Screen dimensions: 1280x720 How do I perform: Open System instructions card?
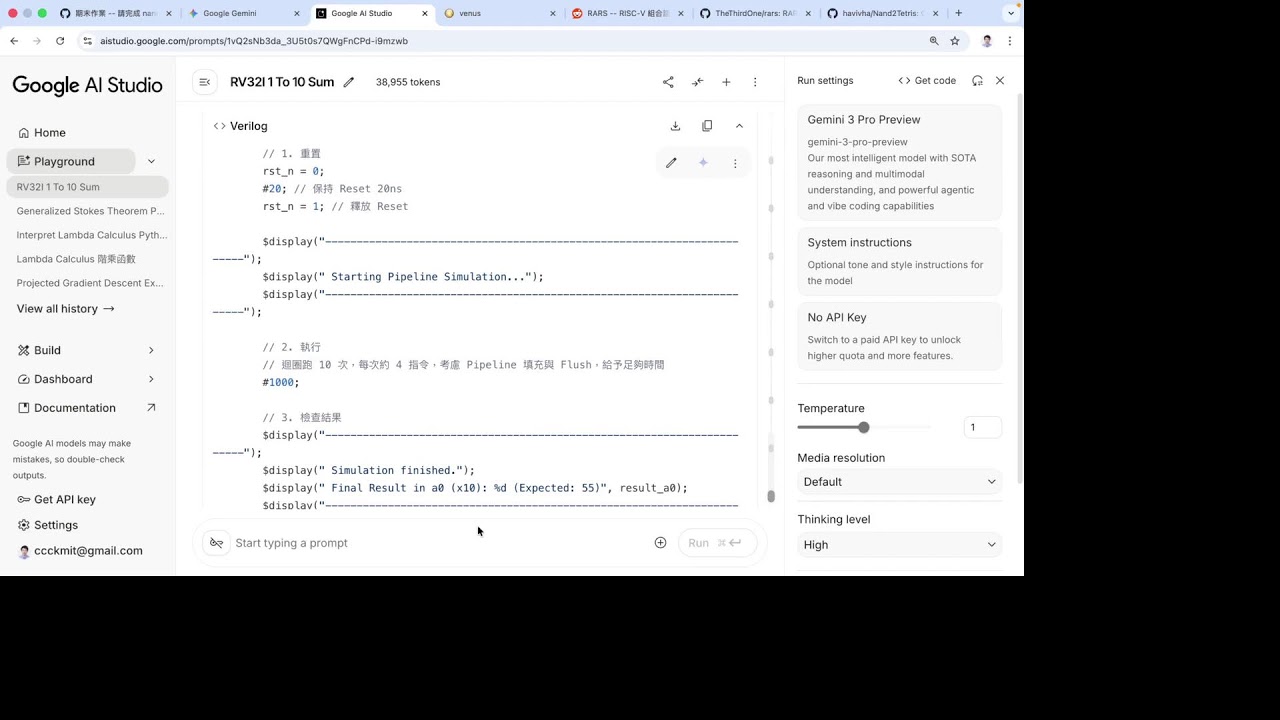(x=899, y=261)
